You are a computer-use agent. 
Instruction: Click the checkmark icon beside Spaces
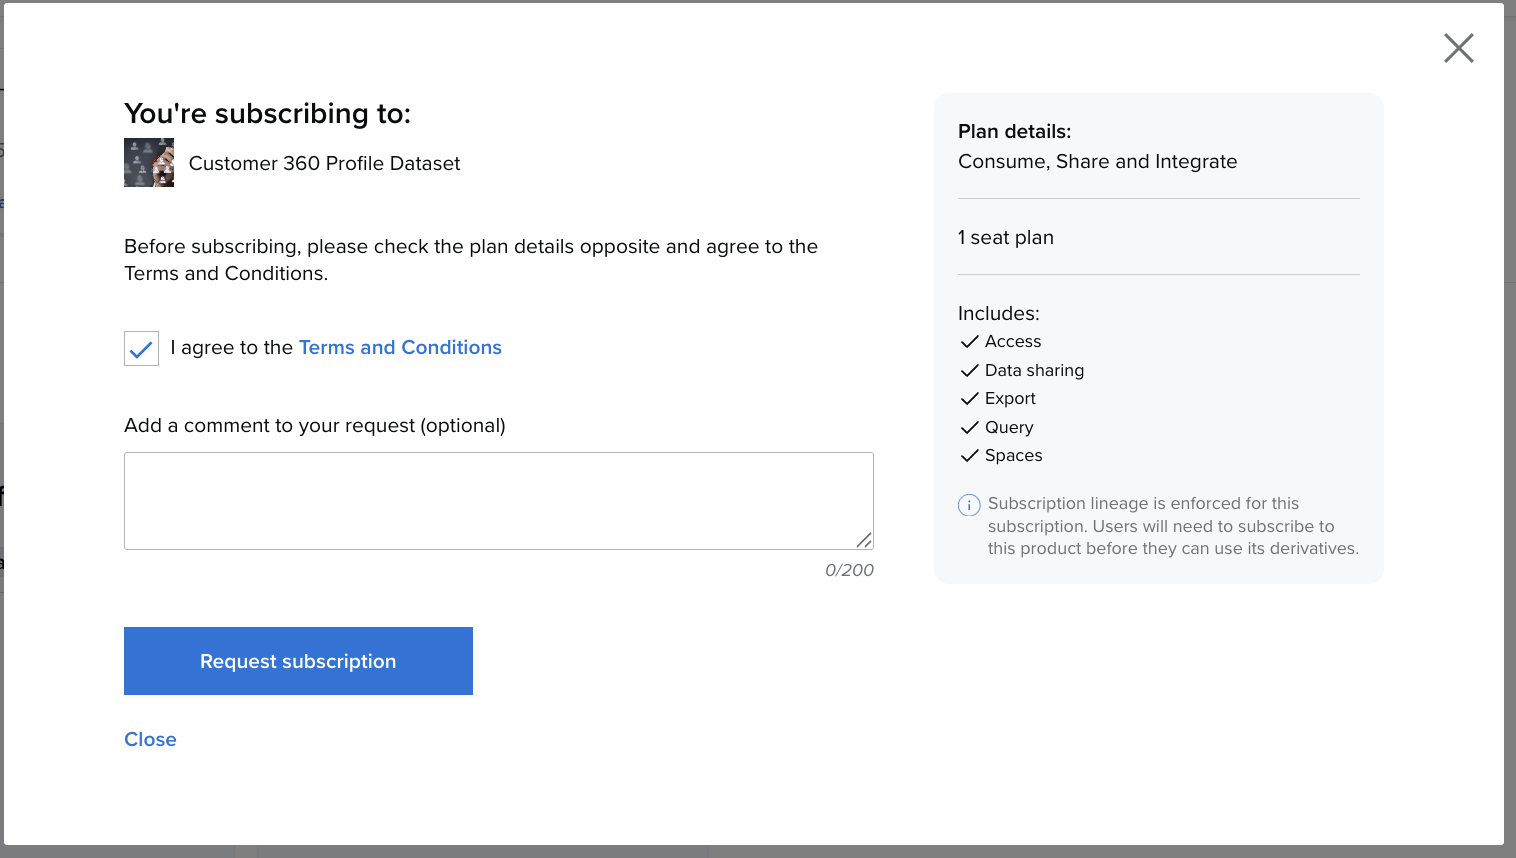point(969,456)
